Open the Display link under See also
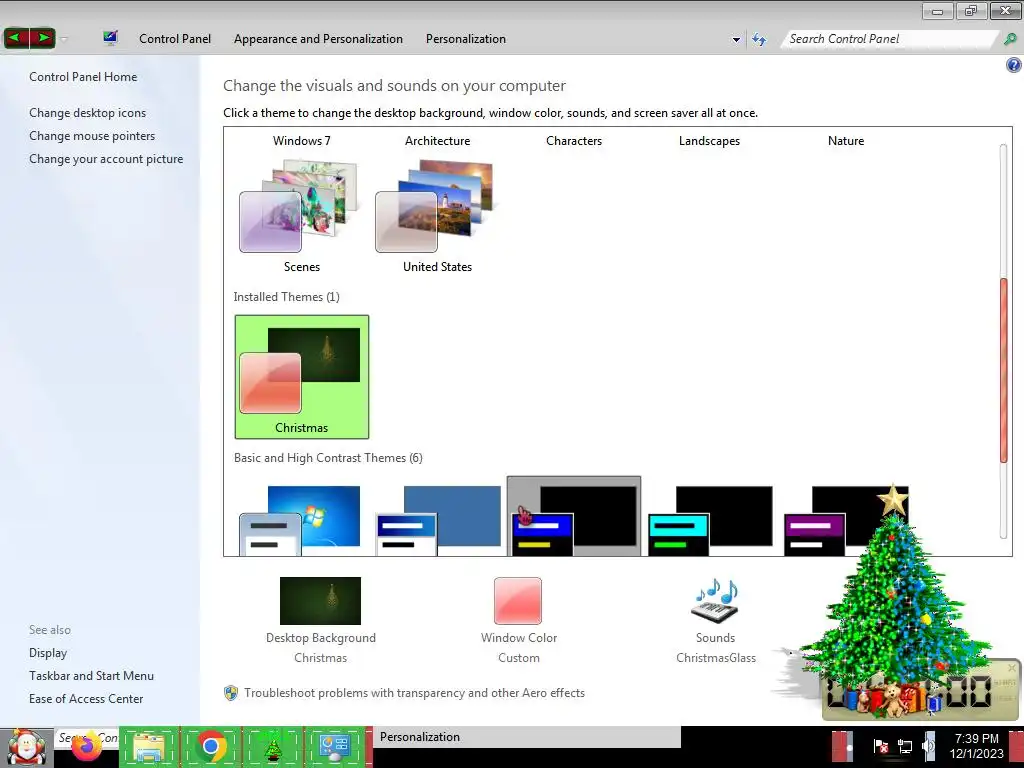The height and width of the screenshot is (768, 1024). pos(48,653)
